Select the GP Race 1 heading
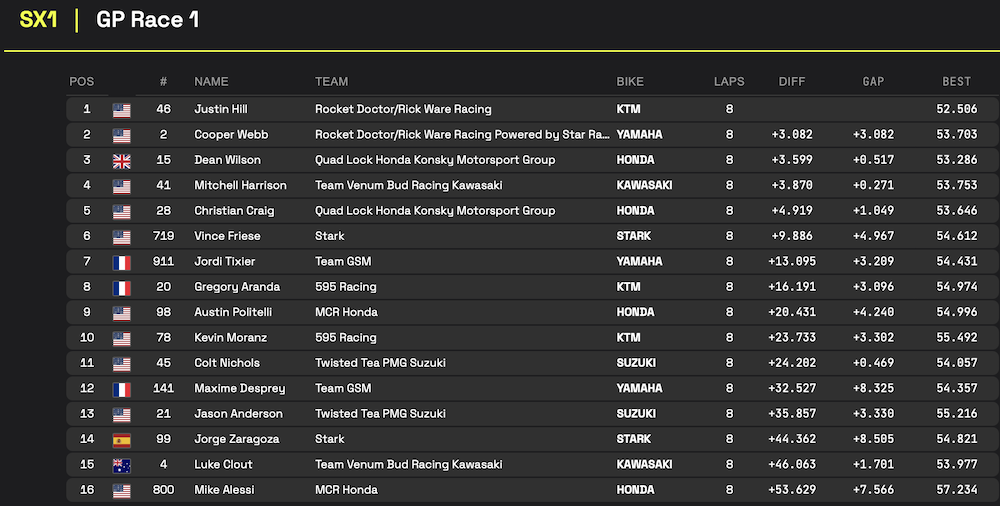1000x506 pixels. click(x=147, y=20)
